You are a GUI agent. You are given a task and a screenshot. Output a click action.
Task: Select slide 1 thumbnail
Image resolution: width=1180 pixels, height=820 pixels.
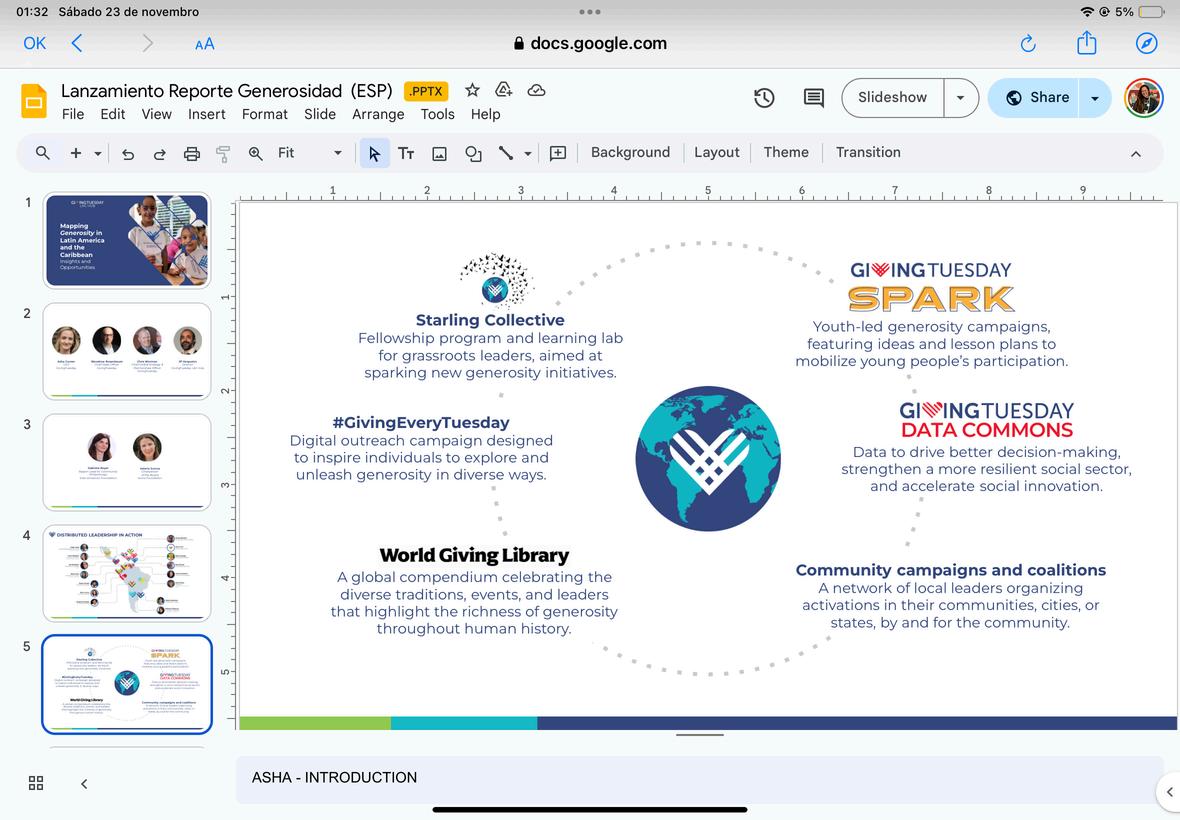[x=127, y=241]
